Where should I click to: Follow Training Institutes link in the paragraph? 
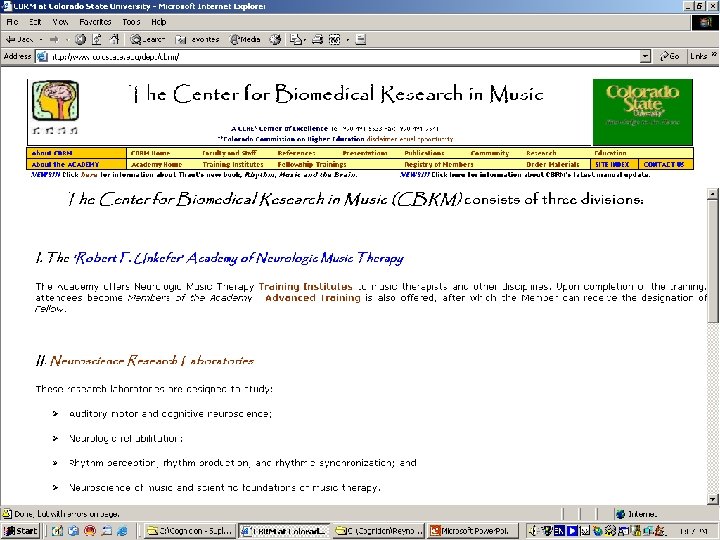(305, 287)
